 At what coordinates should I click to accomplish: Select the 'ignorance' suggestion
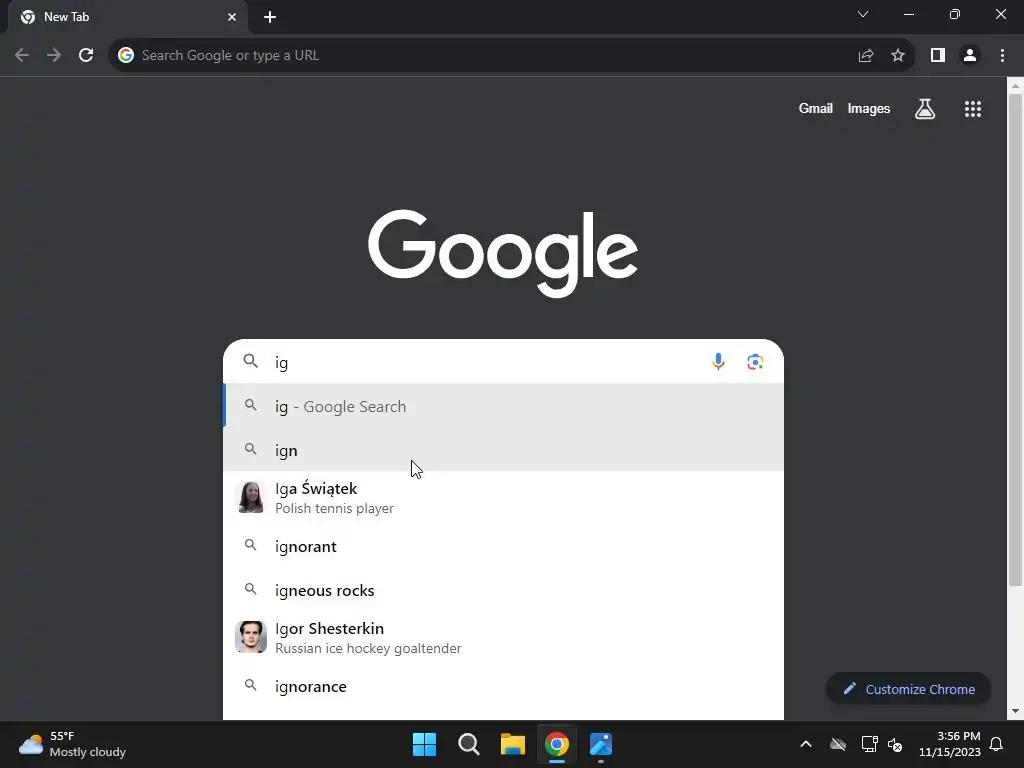pyautogui.click(x=504, y=686)
